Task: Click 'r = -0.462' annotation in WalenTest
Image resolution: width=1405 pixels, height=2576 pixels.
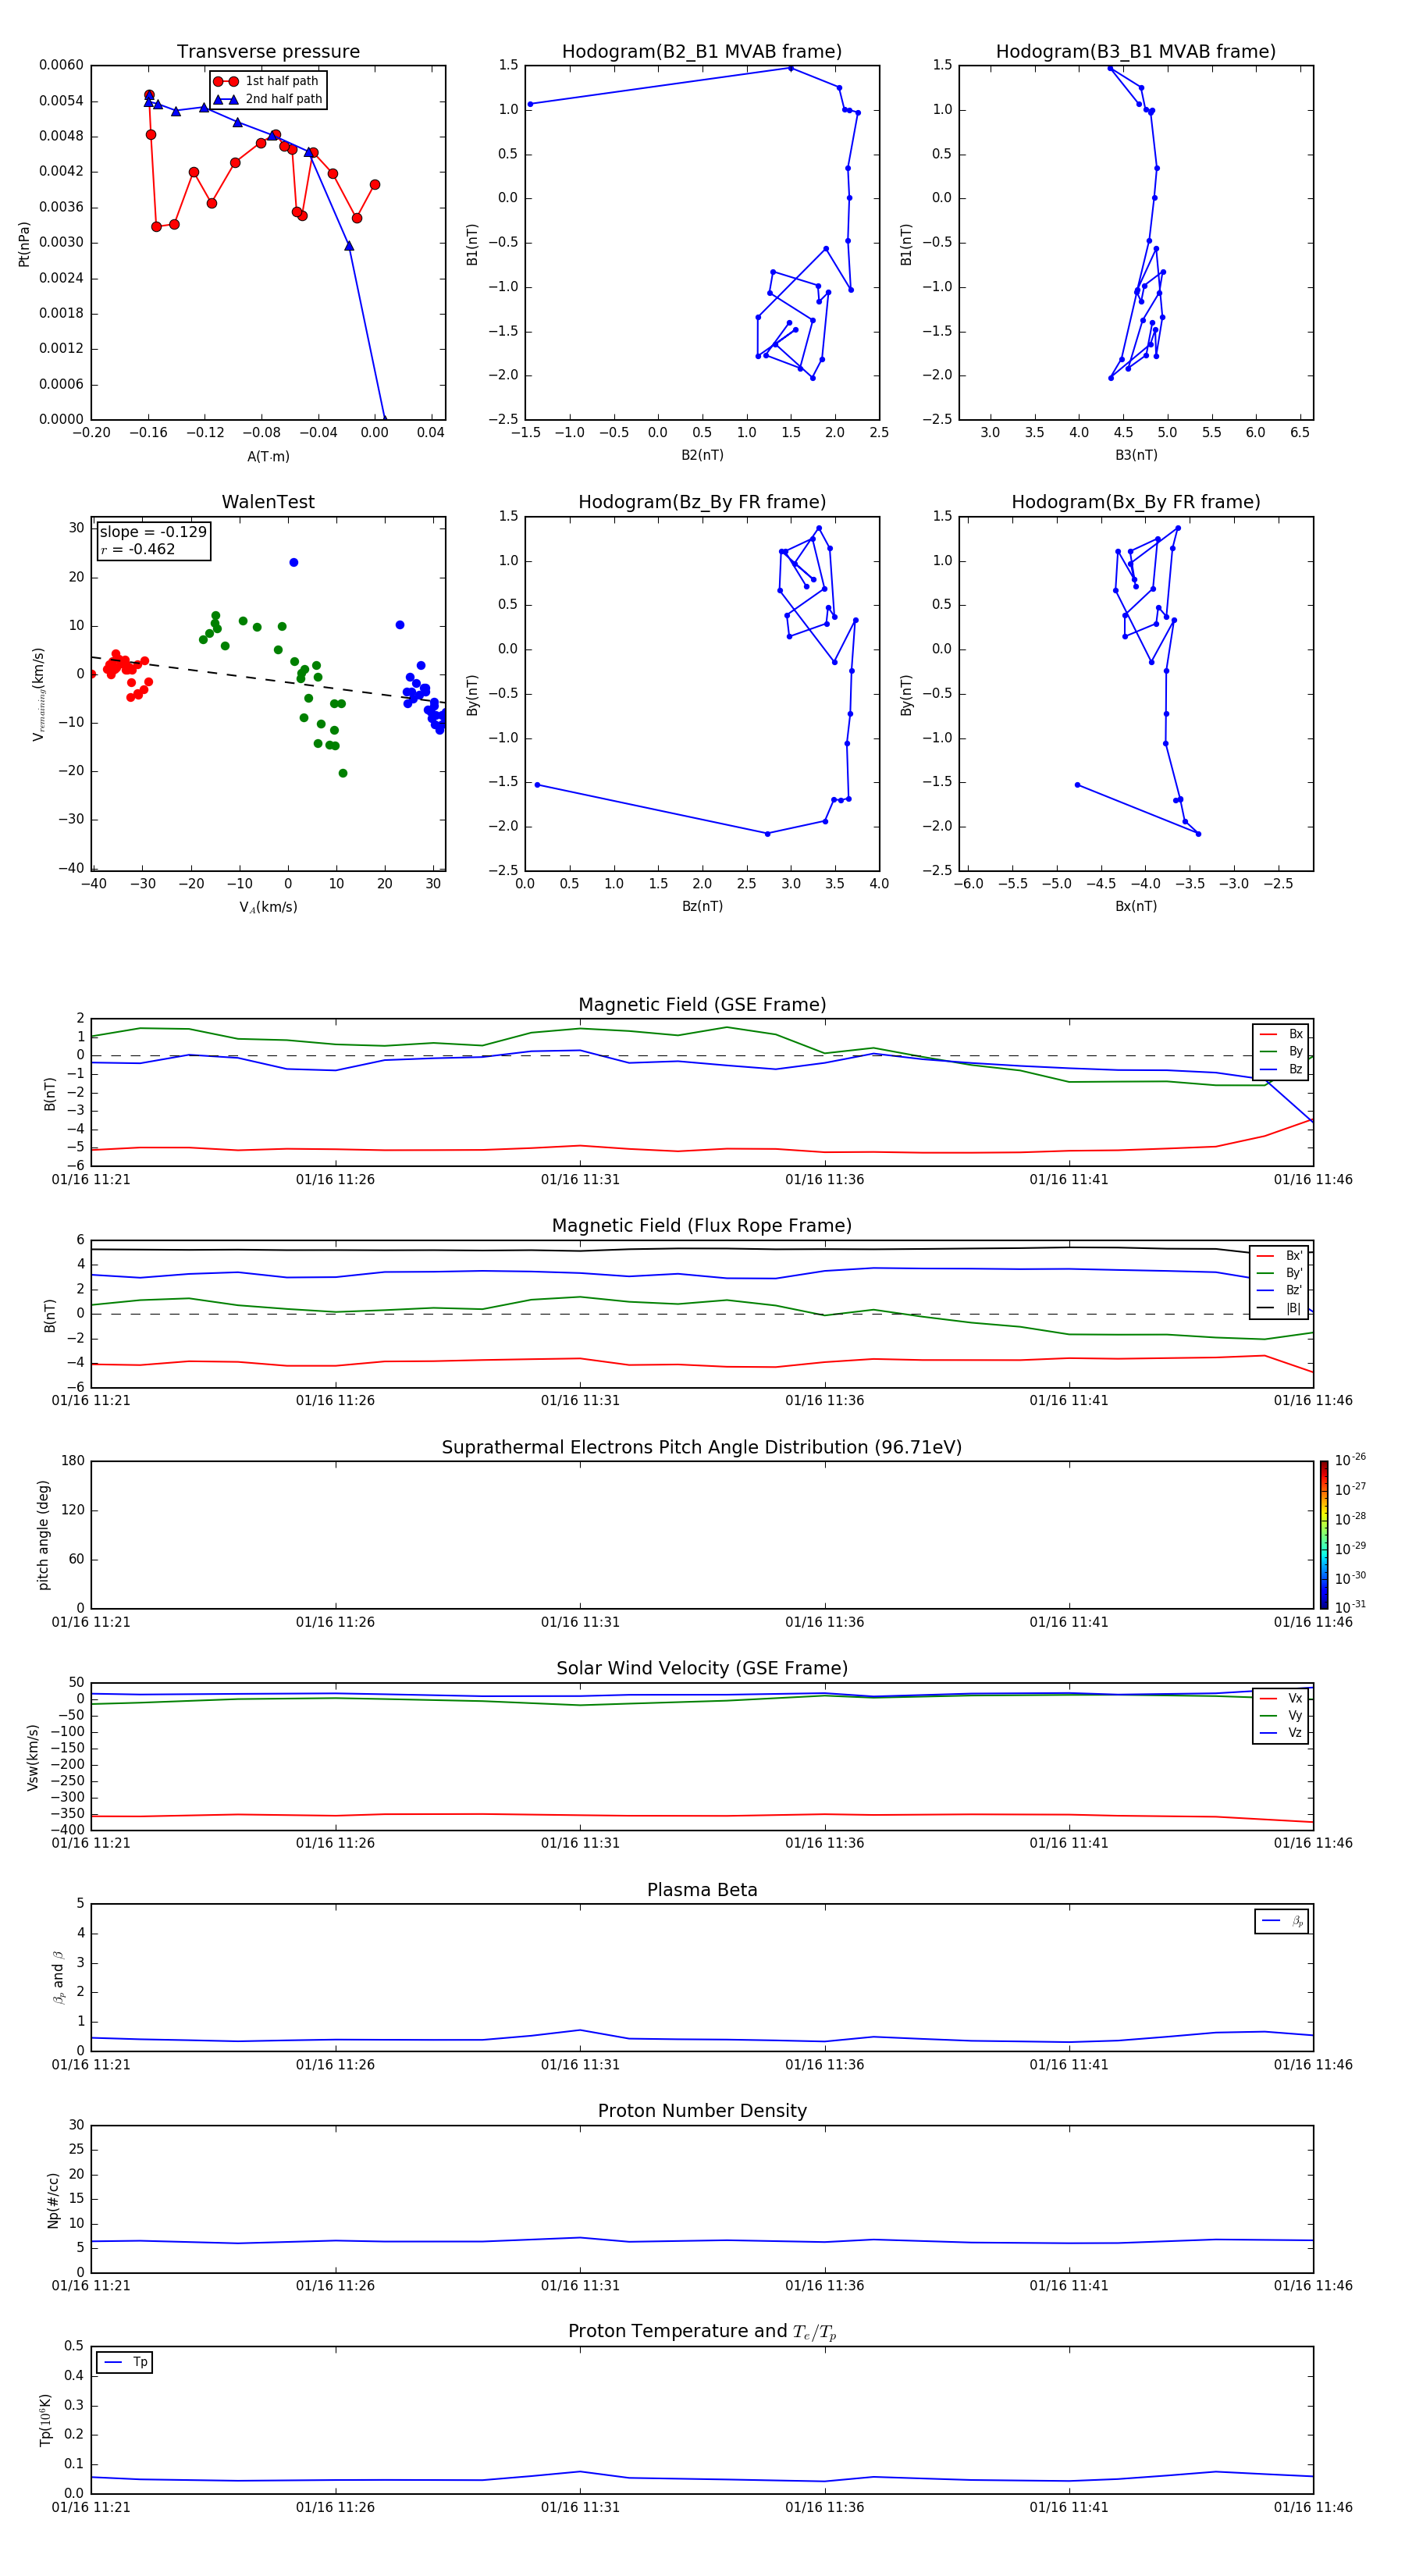Action: pos(138,549)
